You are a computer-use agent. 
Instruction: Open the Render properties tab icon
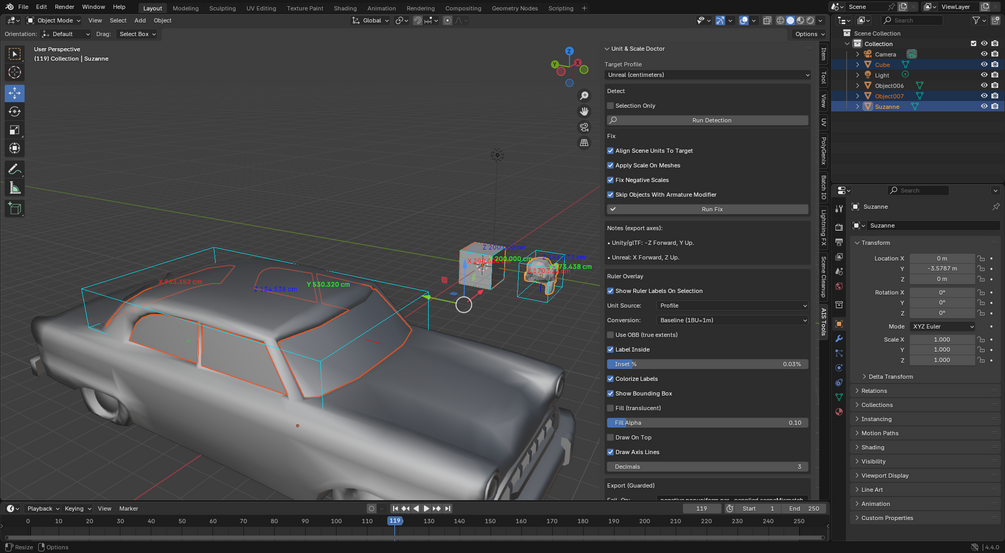tap(839, 227)
